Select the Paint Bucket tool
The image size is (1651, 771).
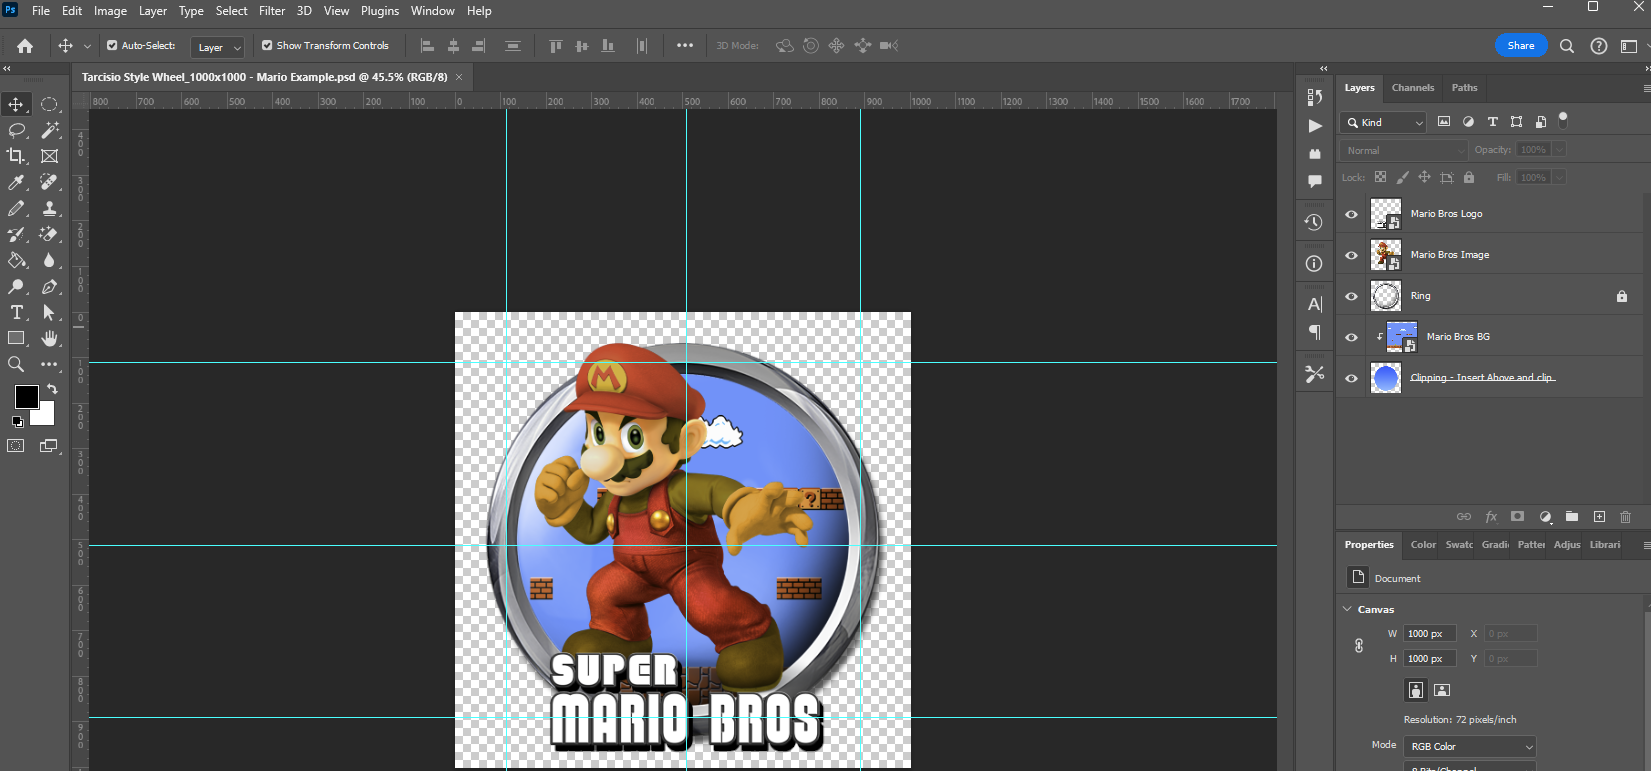(16, 260)
